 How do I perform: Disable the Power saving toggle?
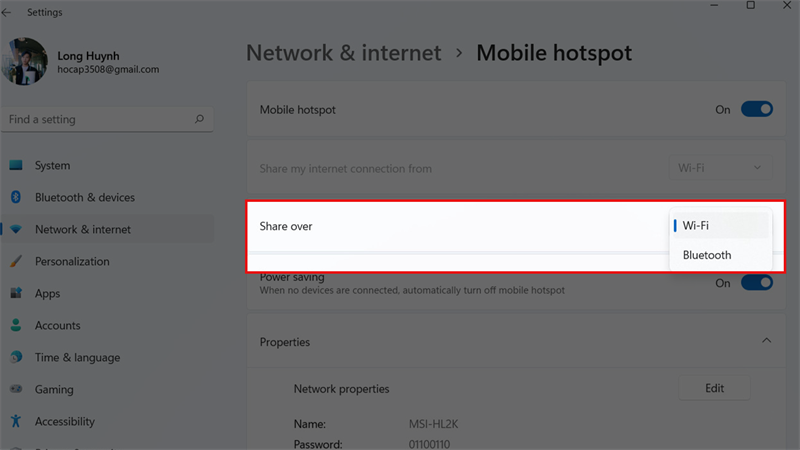tap(756, 283)
